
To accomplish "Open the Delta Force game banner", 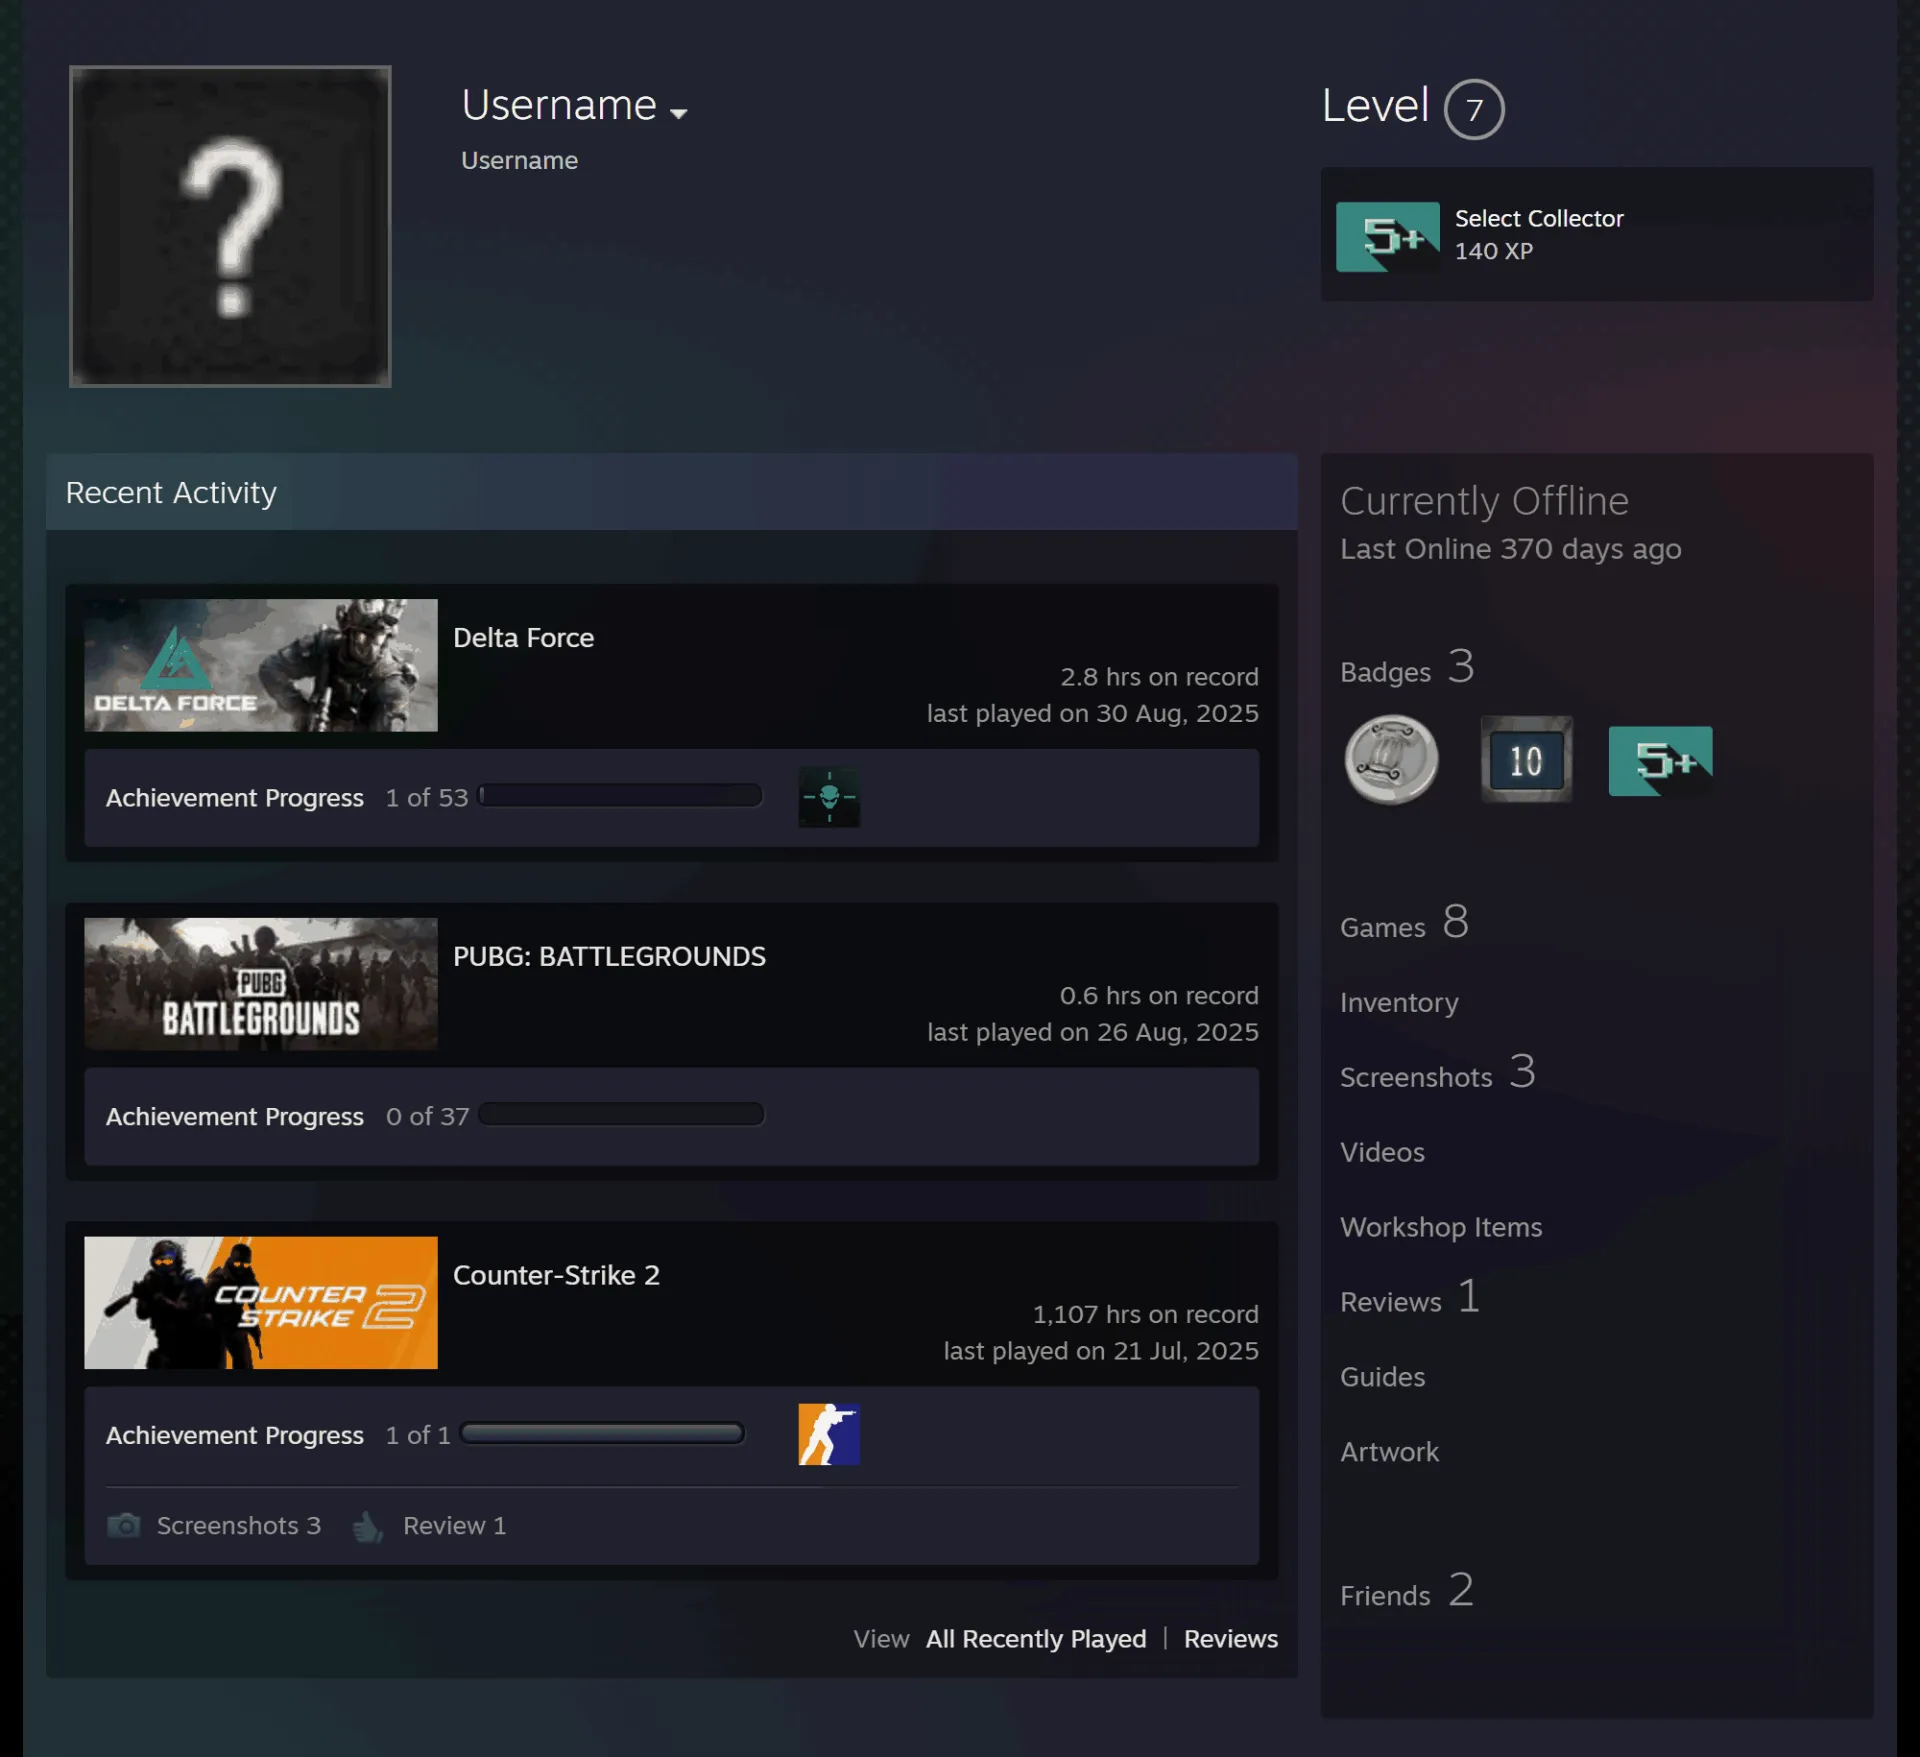I will coord(261,665).
